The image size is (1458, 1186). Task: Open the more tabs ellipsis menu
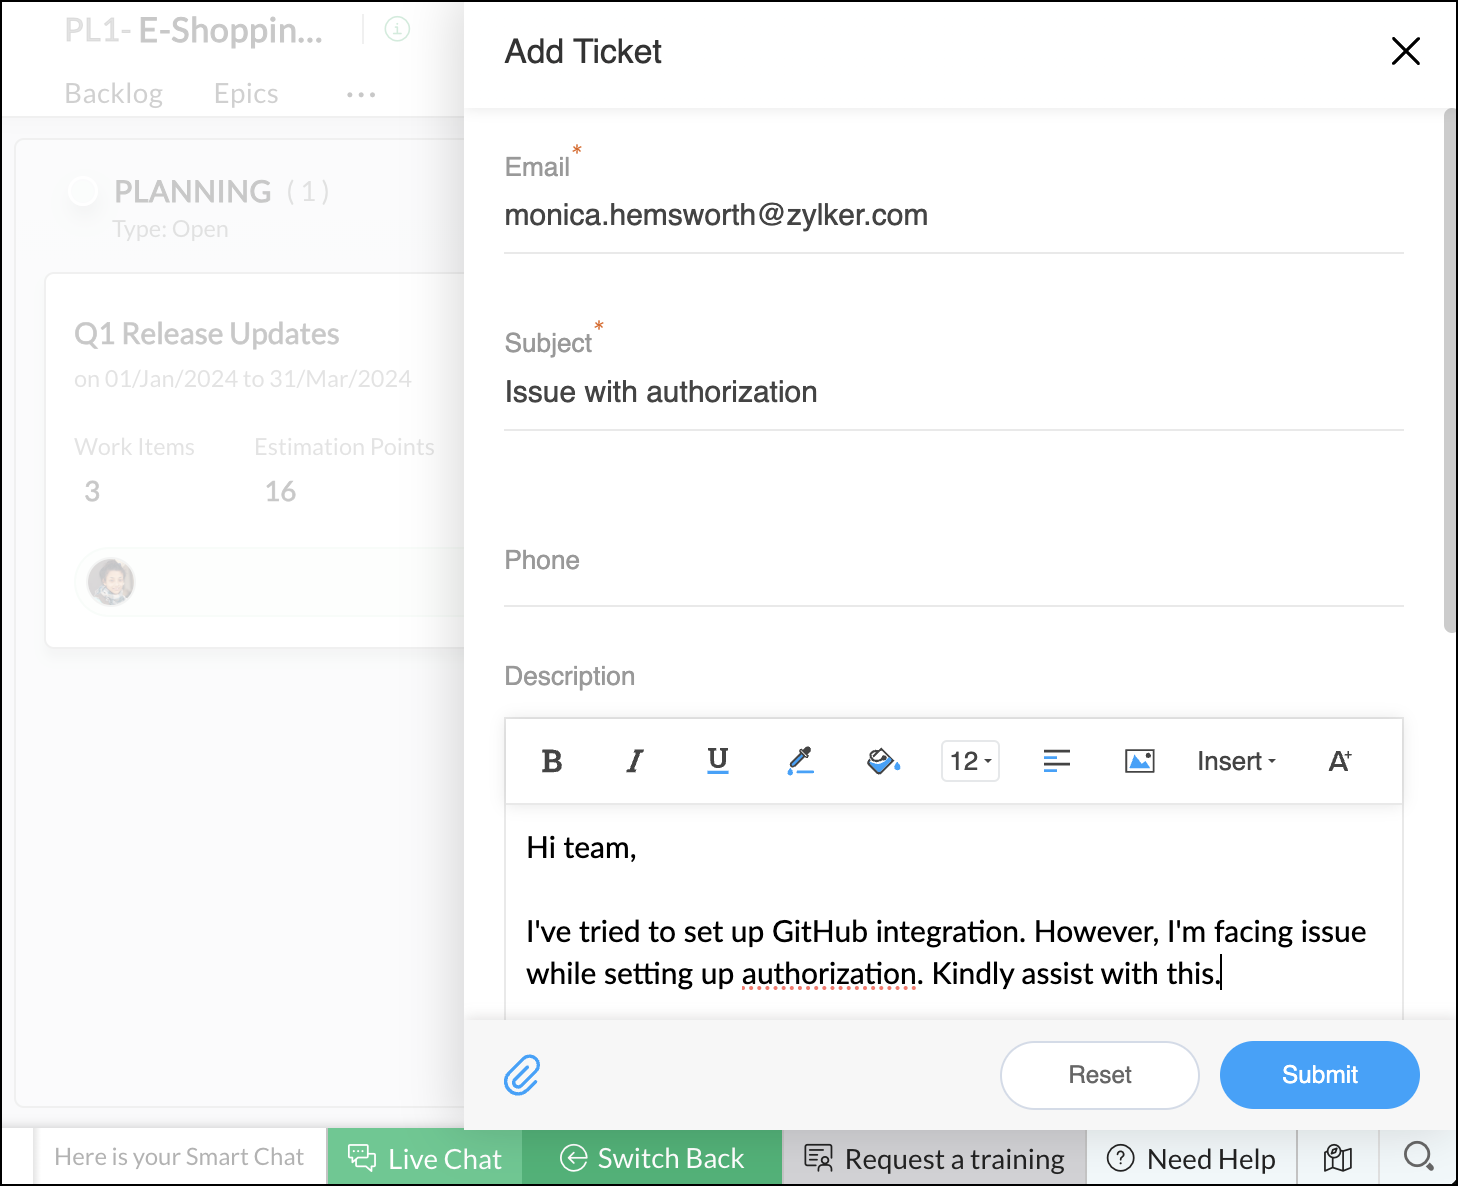(361, 95)
